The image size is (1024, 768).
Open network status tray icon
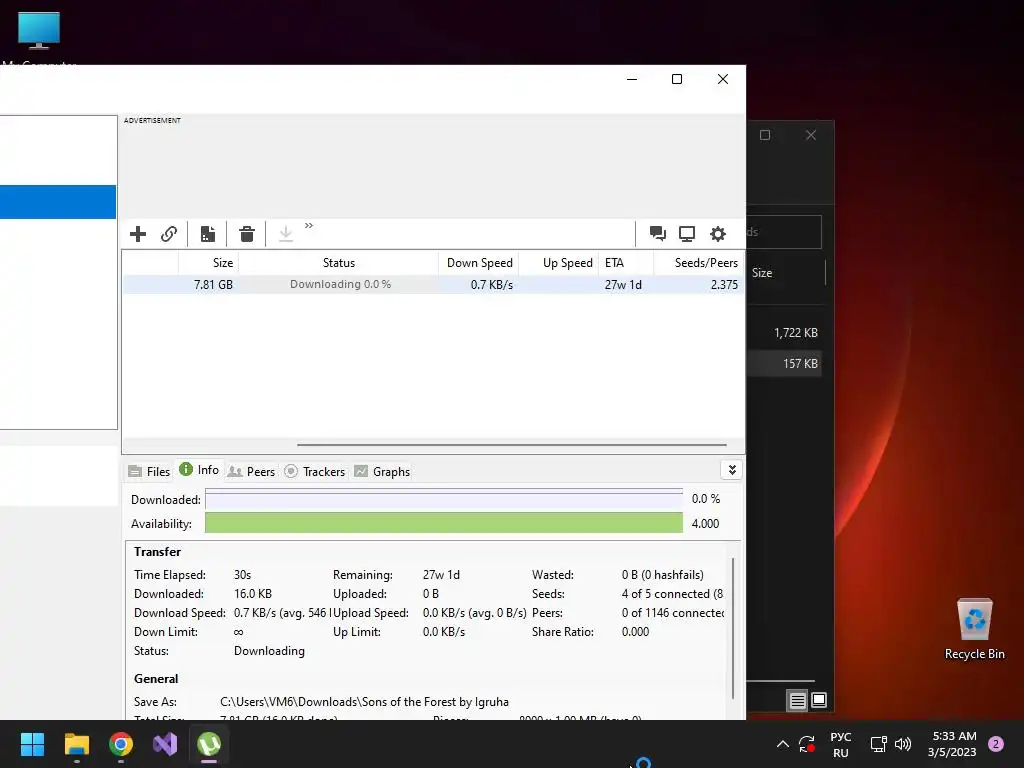tap(878, 744)
